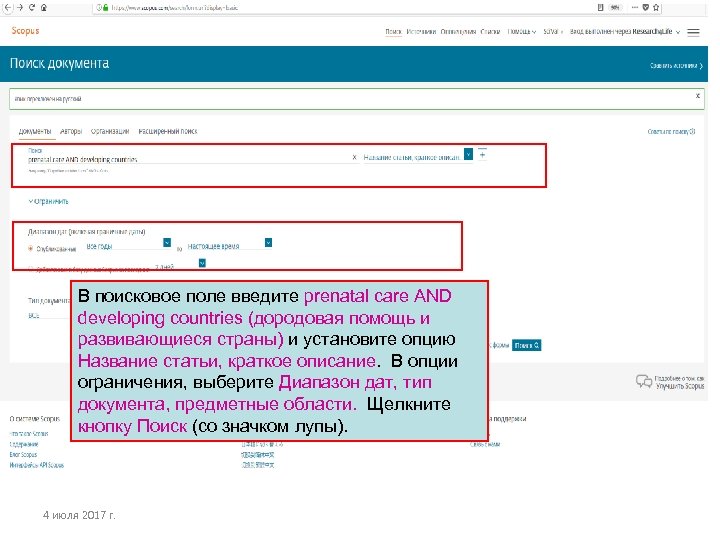The image size is (720, 540).
Task: Open the 7 дней dropdown
Action: pyautogui.click(x=180, y=265)
